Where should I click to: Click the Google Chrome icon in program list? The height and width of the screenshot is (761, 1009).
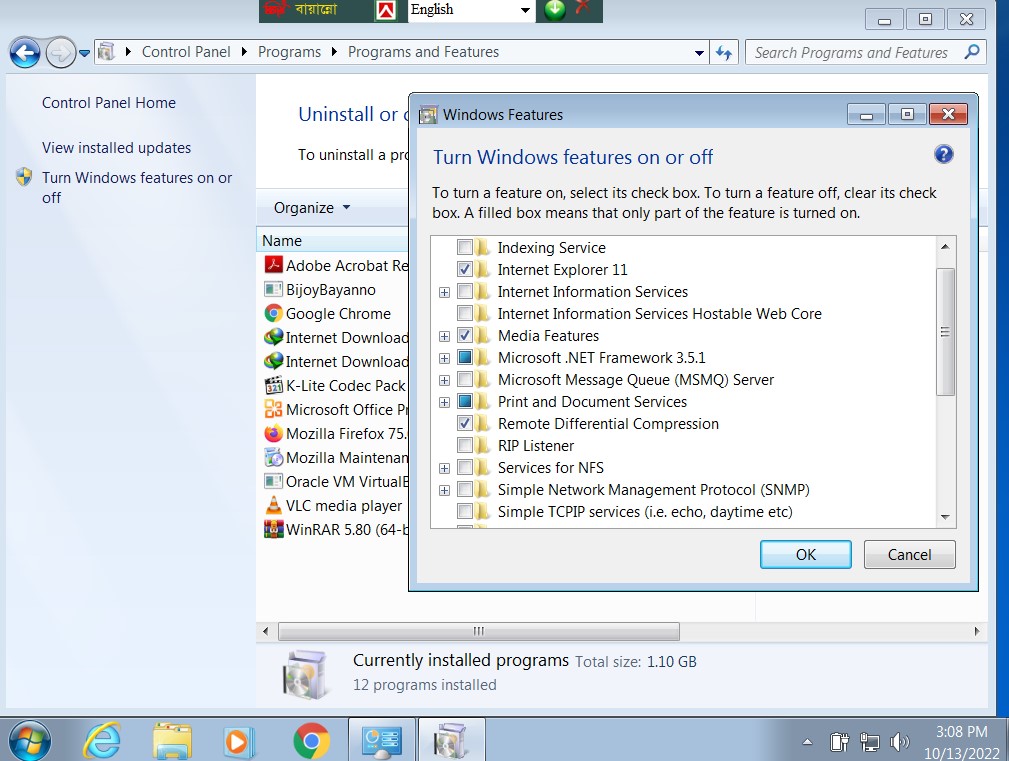coord(273,313)
